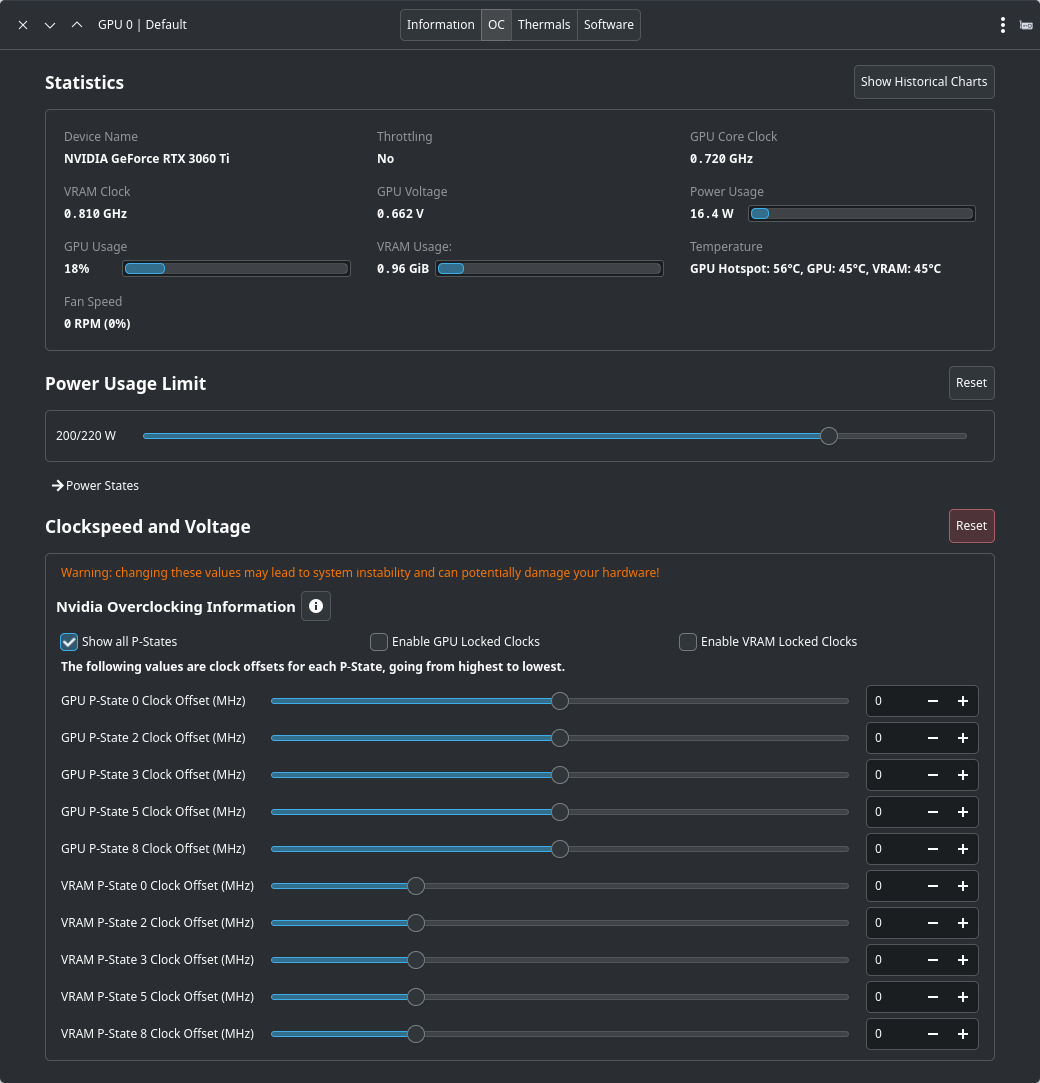Increase GPU P-State 5 offset with plus

coord(963,812)
